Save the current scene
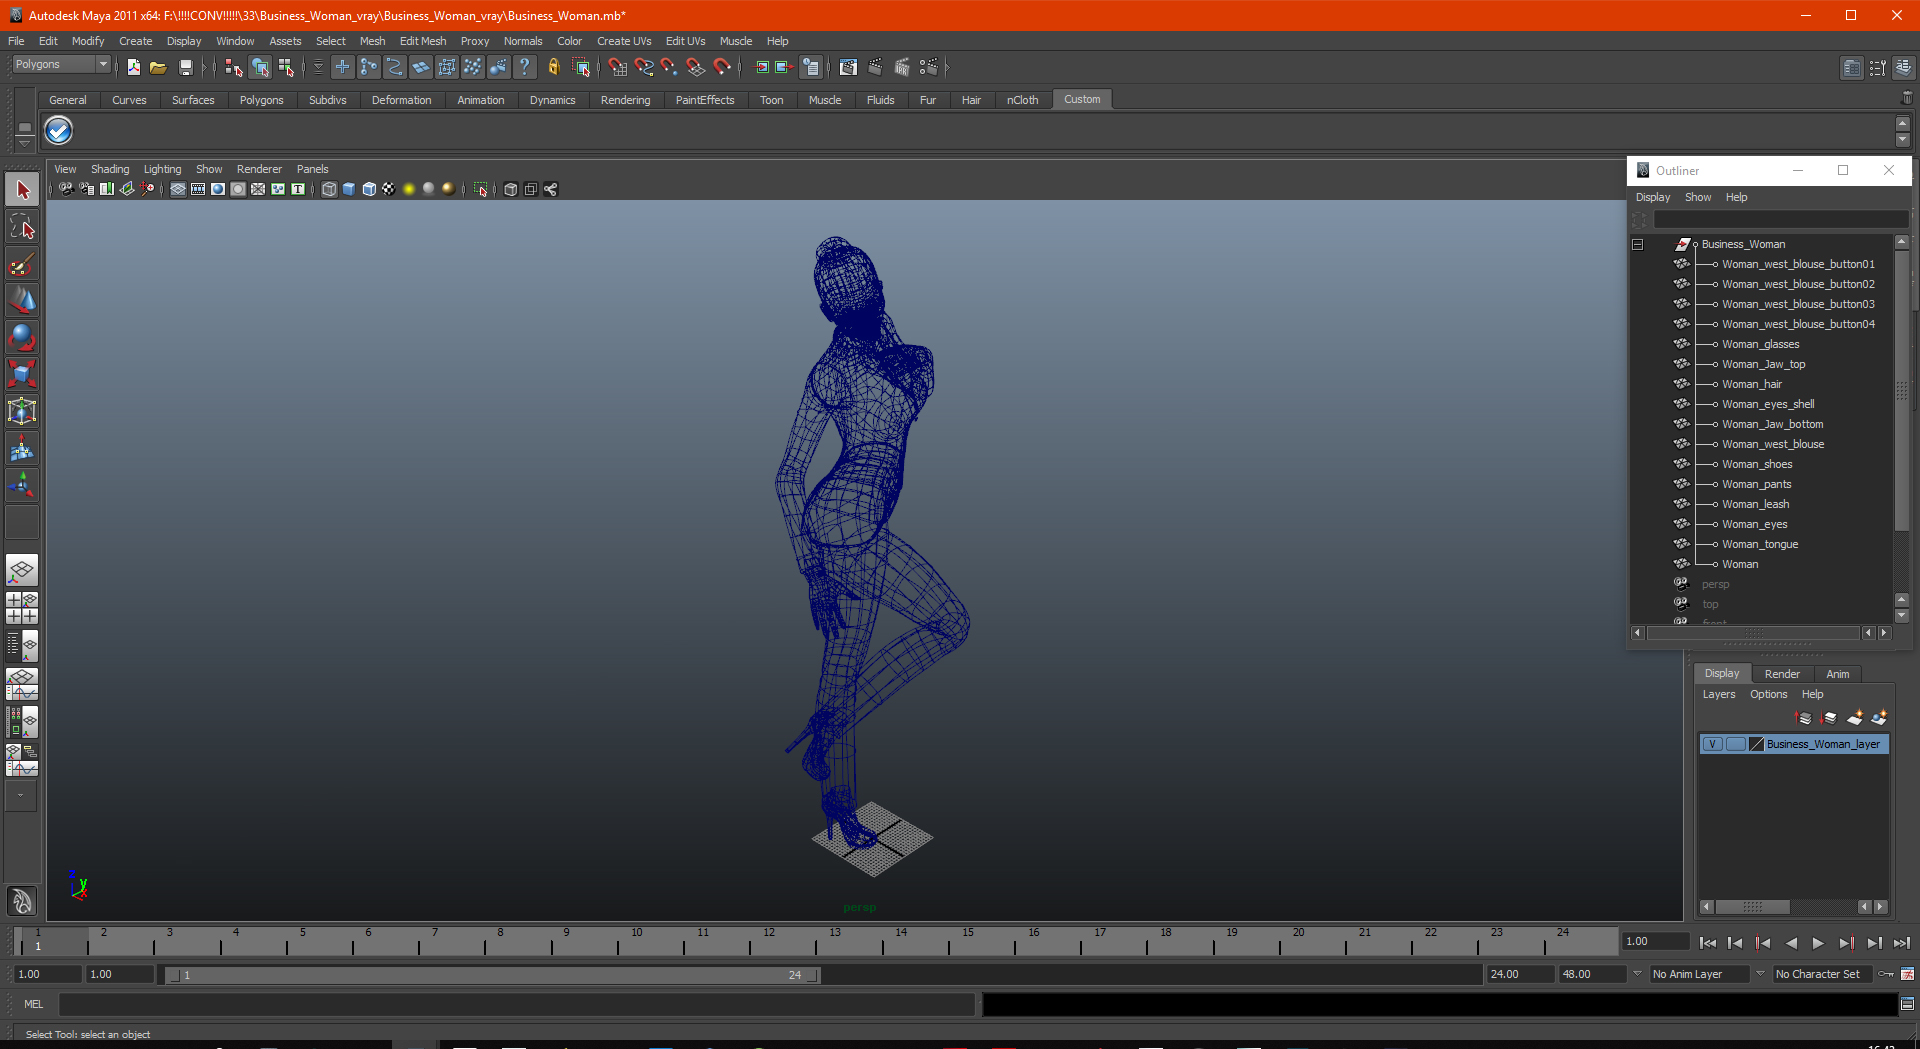 coord(185,67)
